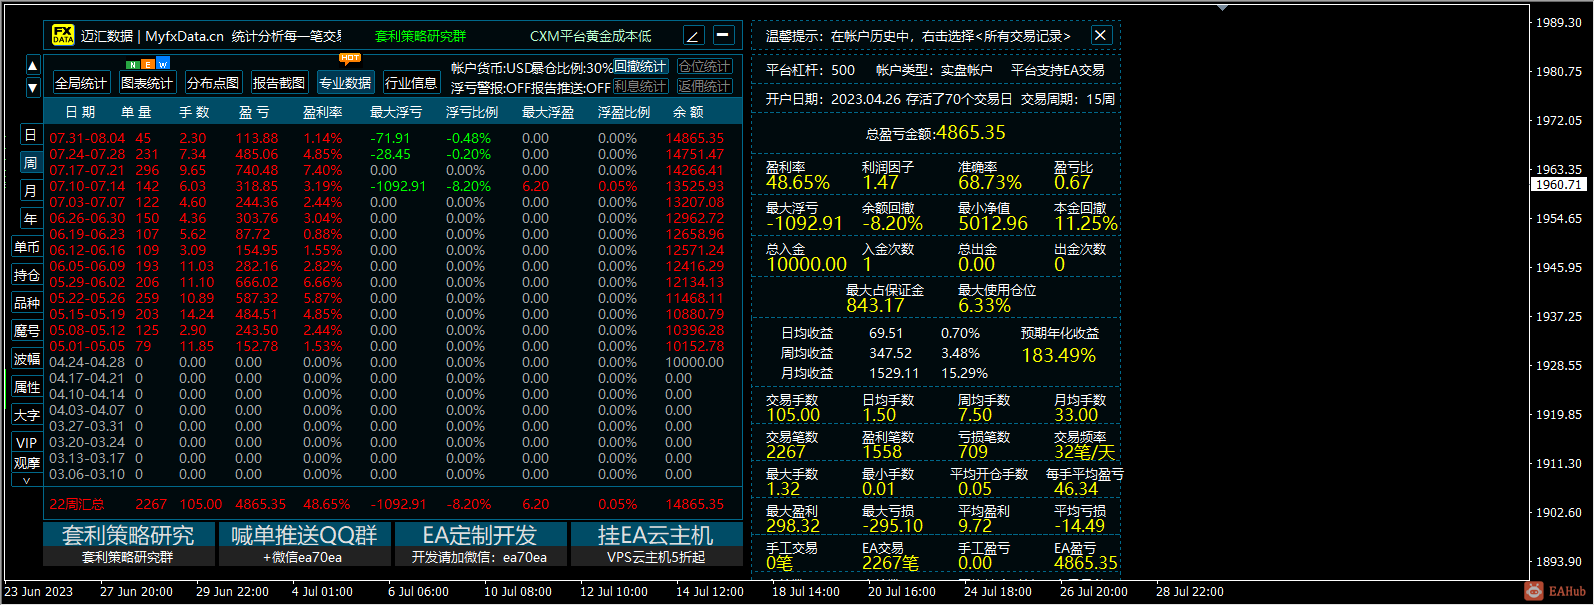Select the 持仓 sidebar button

27,275
